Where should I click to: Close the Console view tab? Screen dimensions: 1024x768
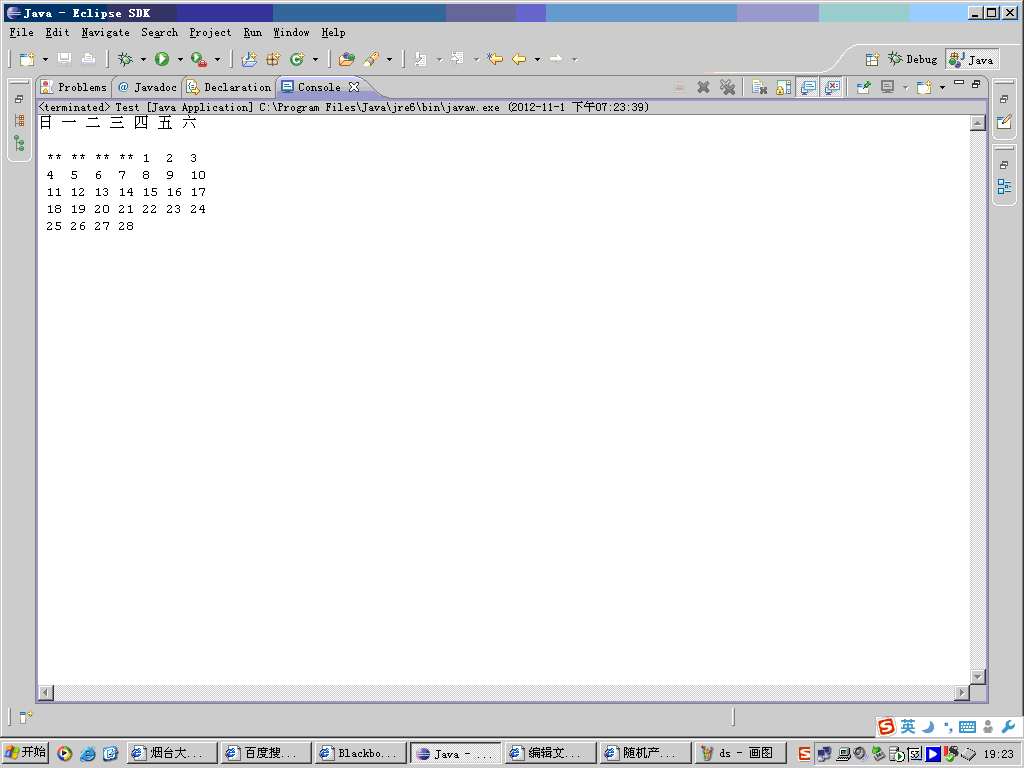tap(354, 87)
